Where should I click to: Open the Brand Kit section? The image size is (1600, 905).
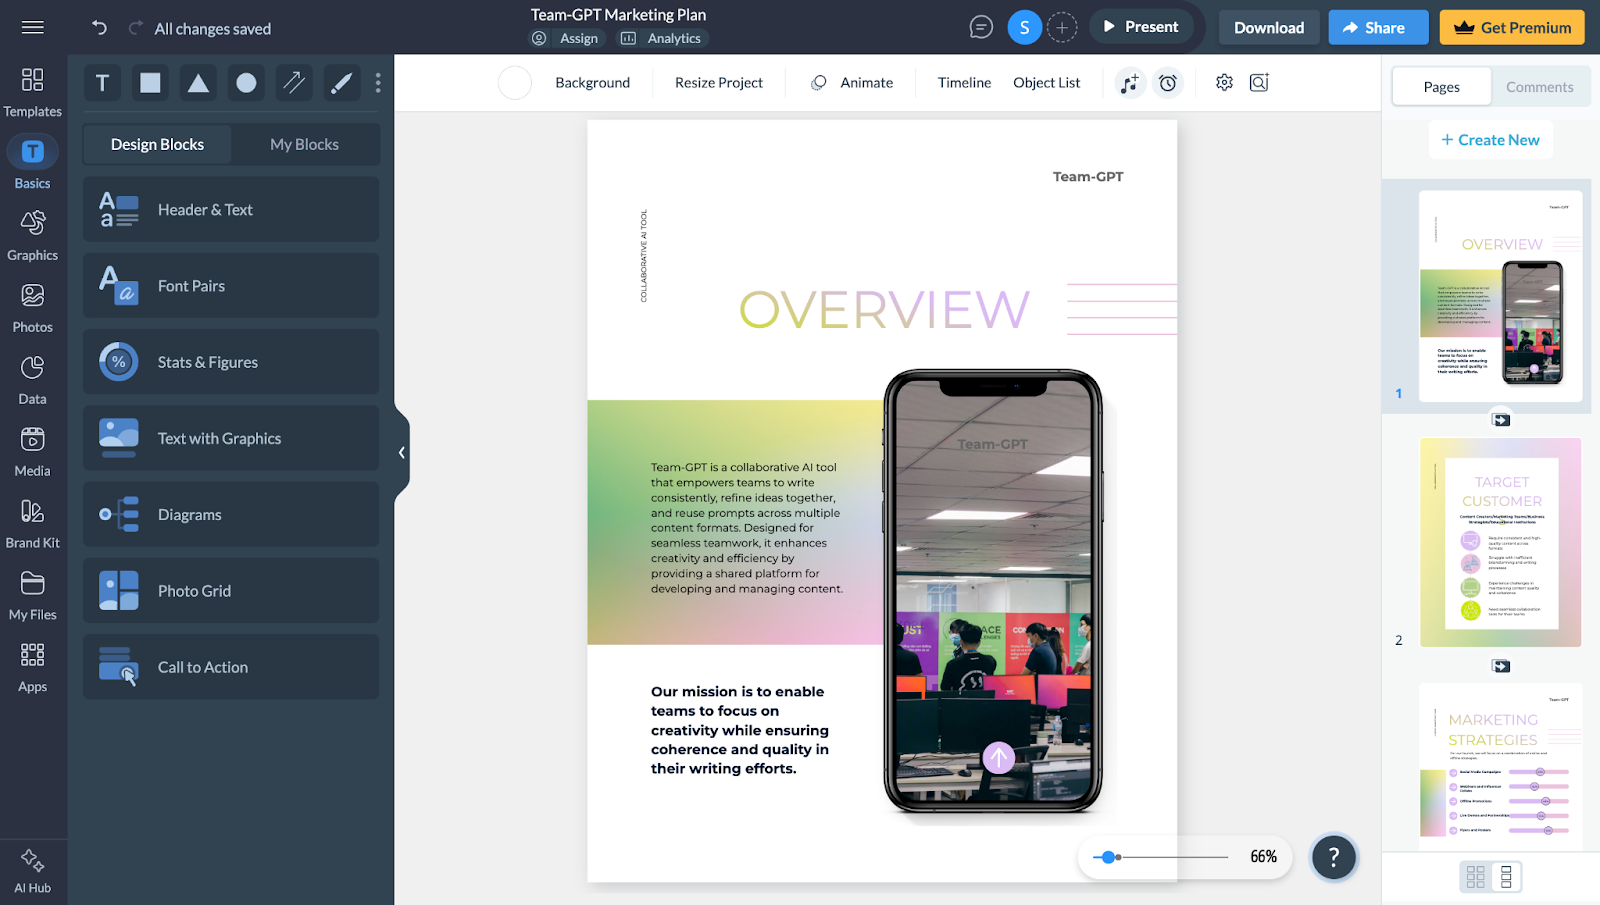tap(33, 524)
